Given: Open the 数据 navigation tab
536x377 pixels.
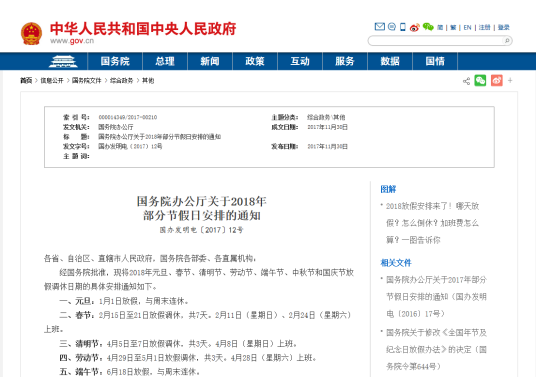Looking at the screenshot, I should pyautogui.click(x=390, y=62).
